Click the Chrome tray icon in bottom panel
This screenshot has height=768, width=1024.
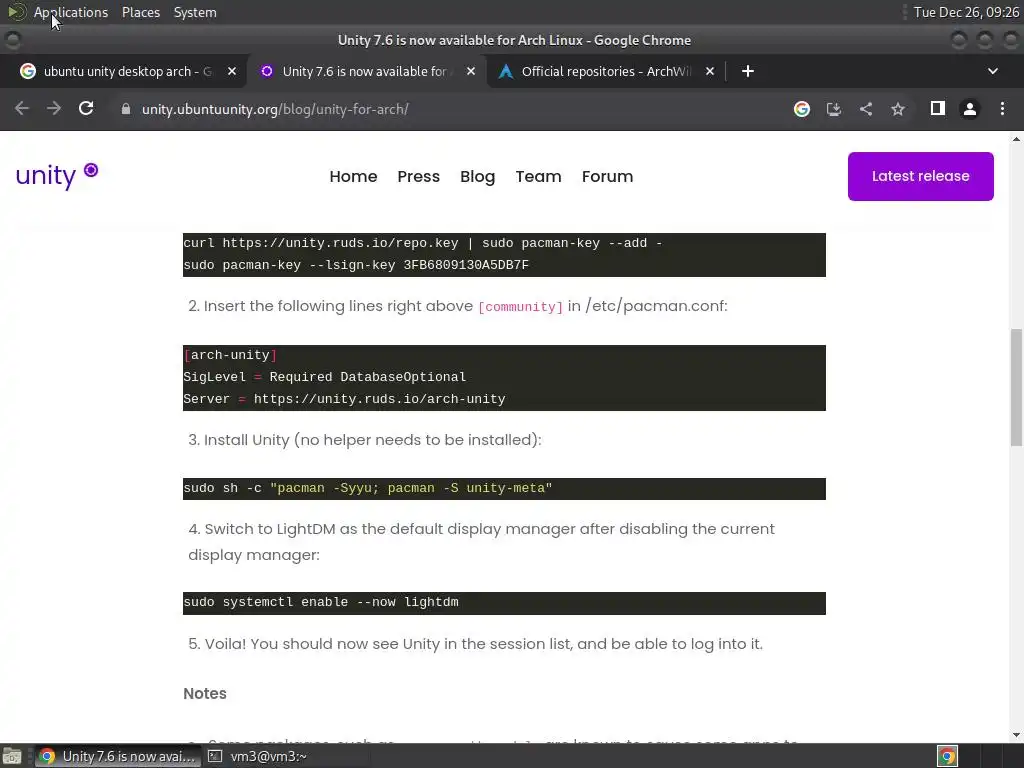point(948,756)
